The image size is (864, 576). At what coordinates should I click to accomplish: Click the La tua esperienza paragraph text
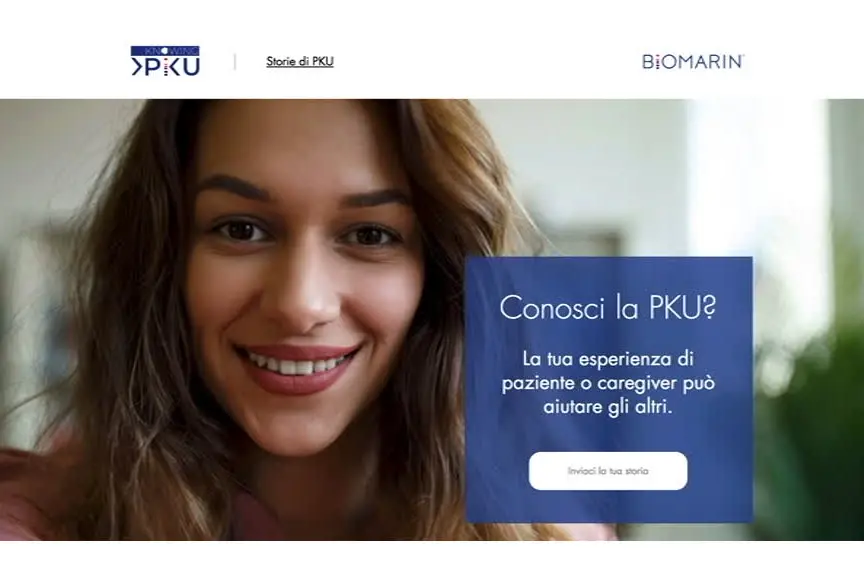point(608,383)
